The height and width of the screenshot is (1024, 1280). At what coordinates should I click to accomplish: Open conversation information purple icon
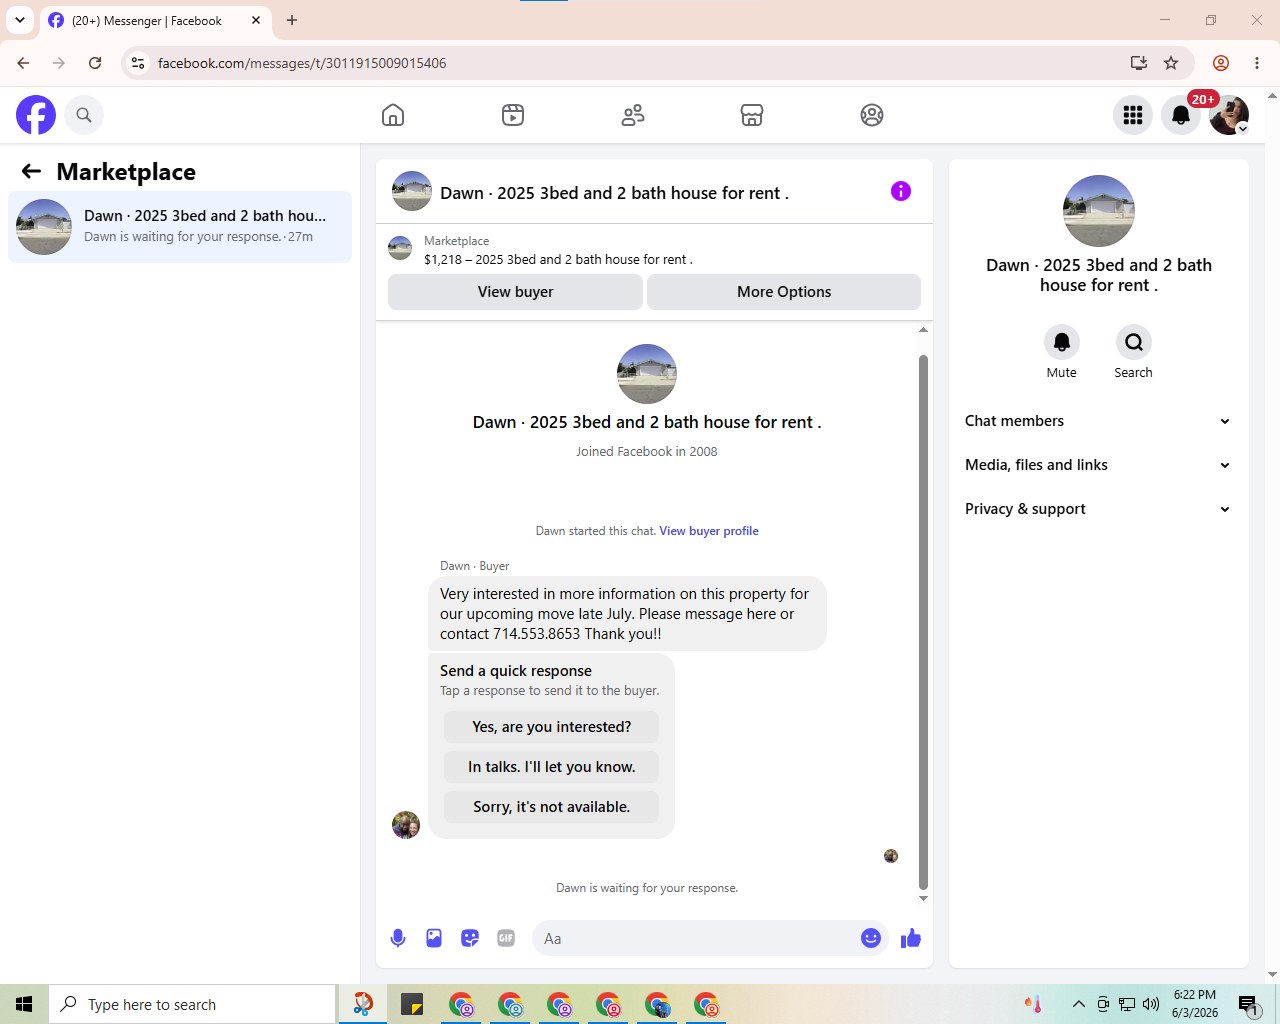(x=901, y=191)
